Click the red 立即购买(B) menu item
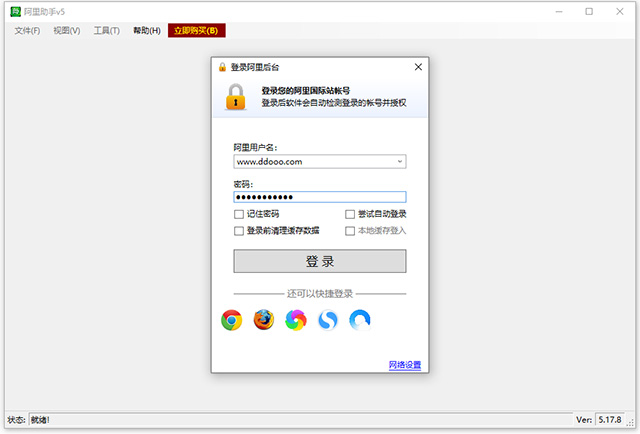The height and width of the screenshot is (434, 640). click(x=196, y=31)
